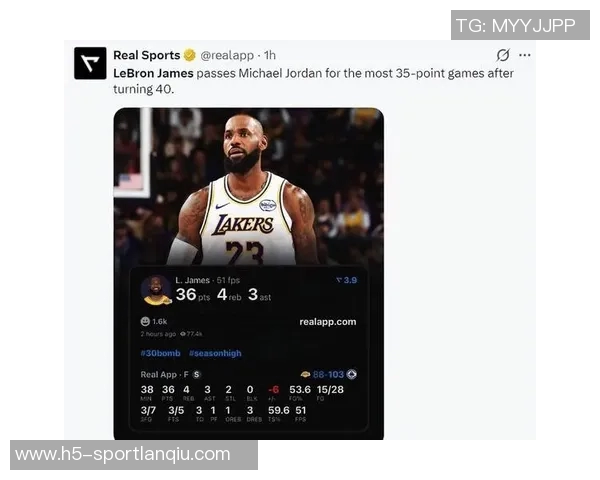
Task: Open the #seasonhigh hashtag
Action: click(x=215, y=353)
